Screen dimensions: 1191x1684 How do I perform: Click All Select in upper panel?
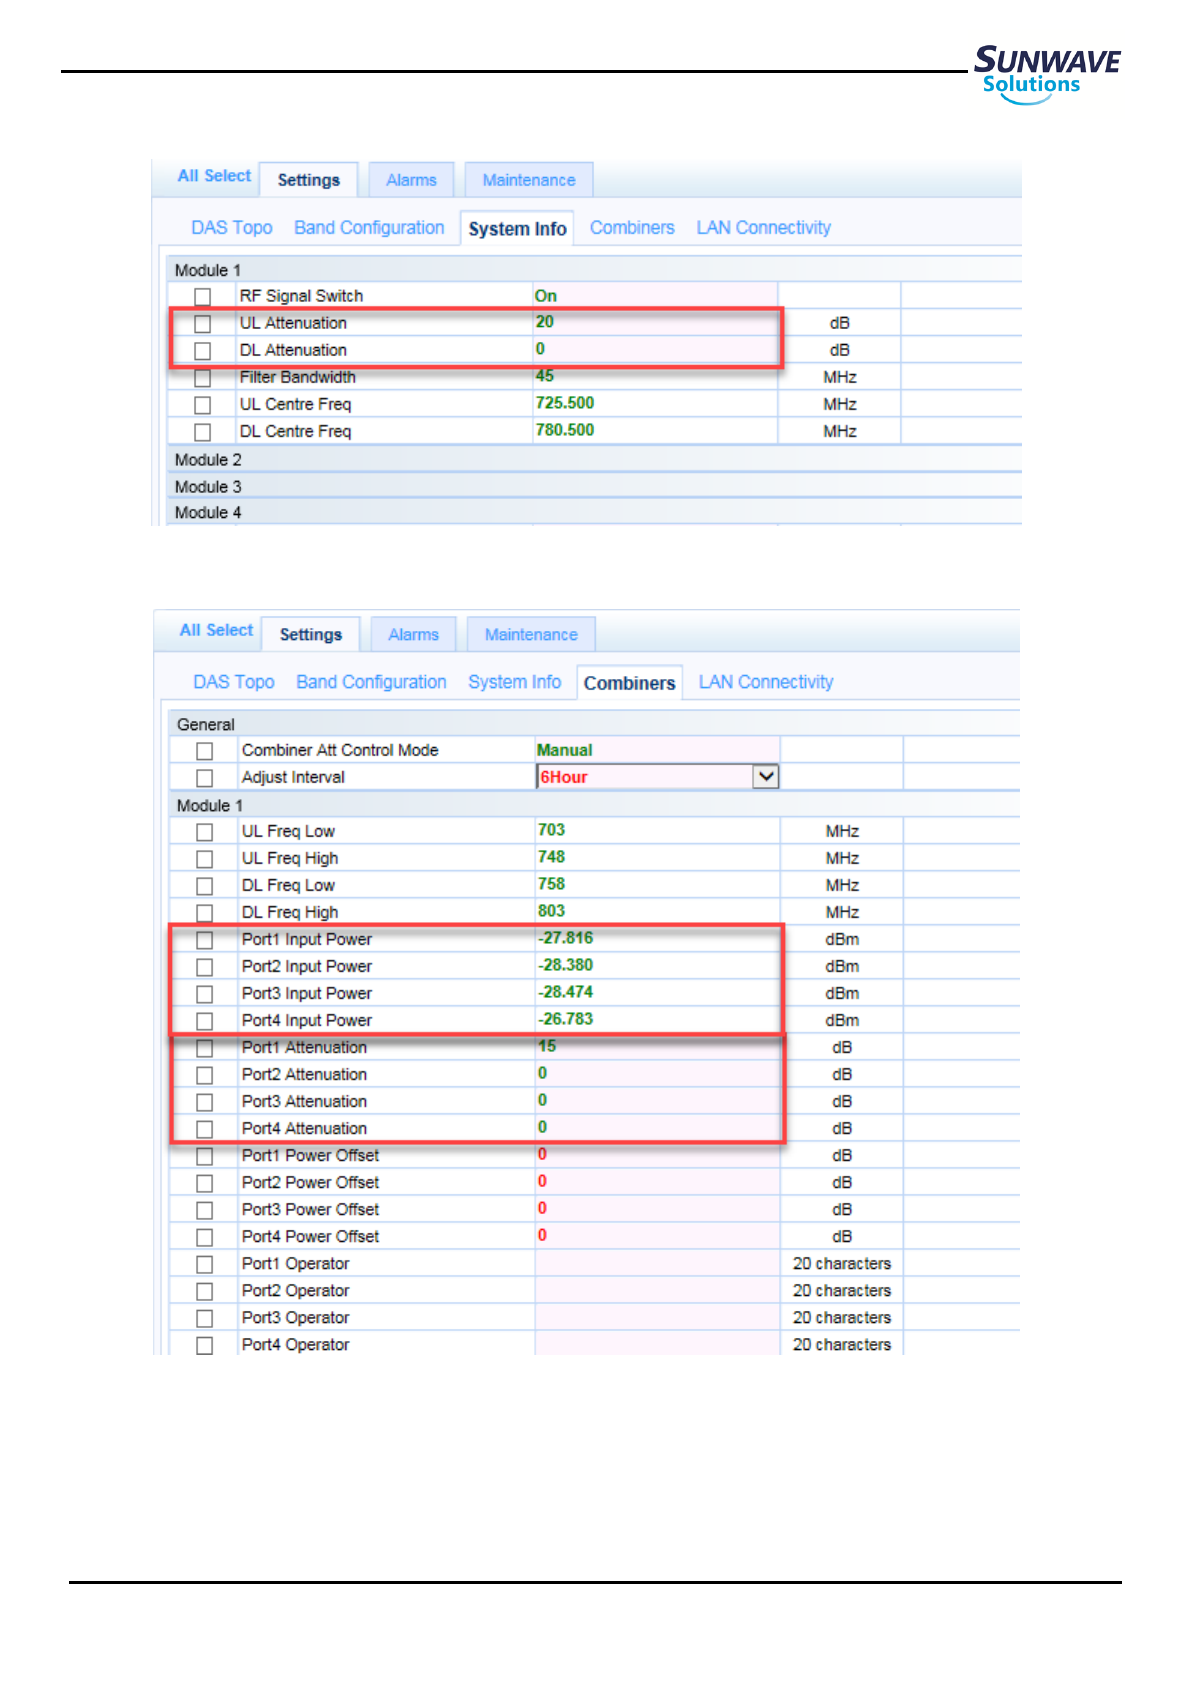214,176
